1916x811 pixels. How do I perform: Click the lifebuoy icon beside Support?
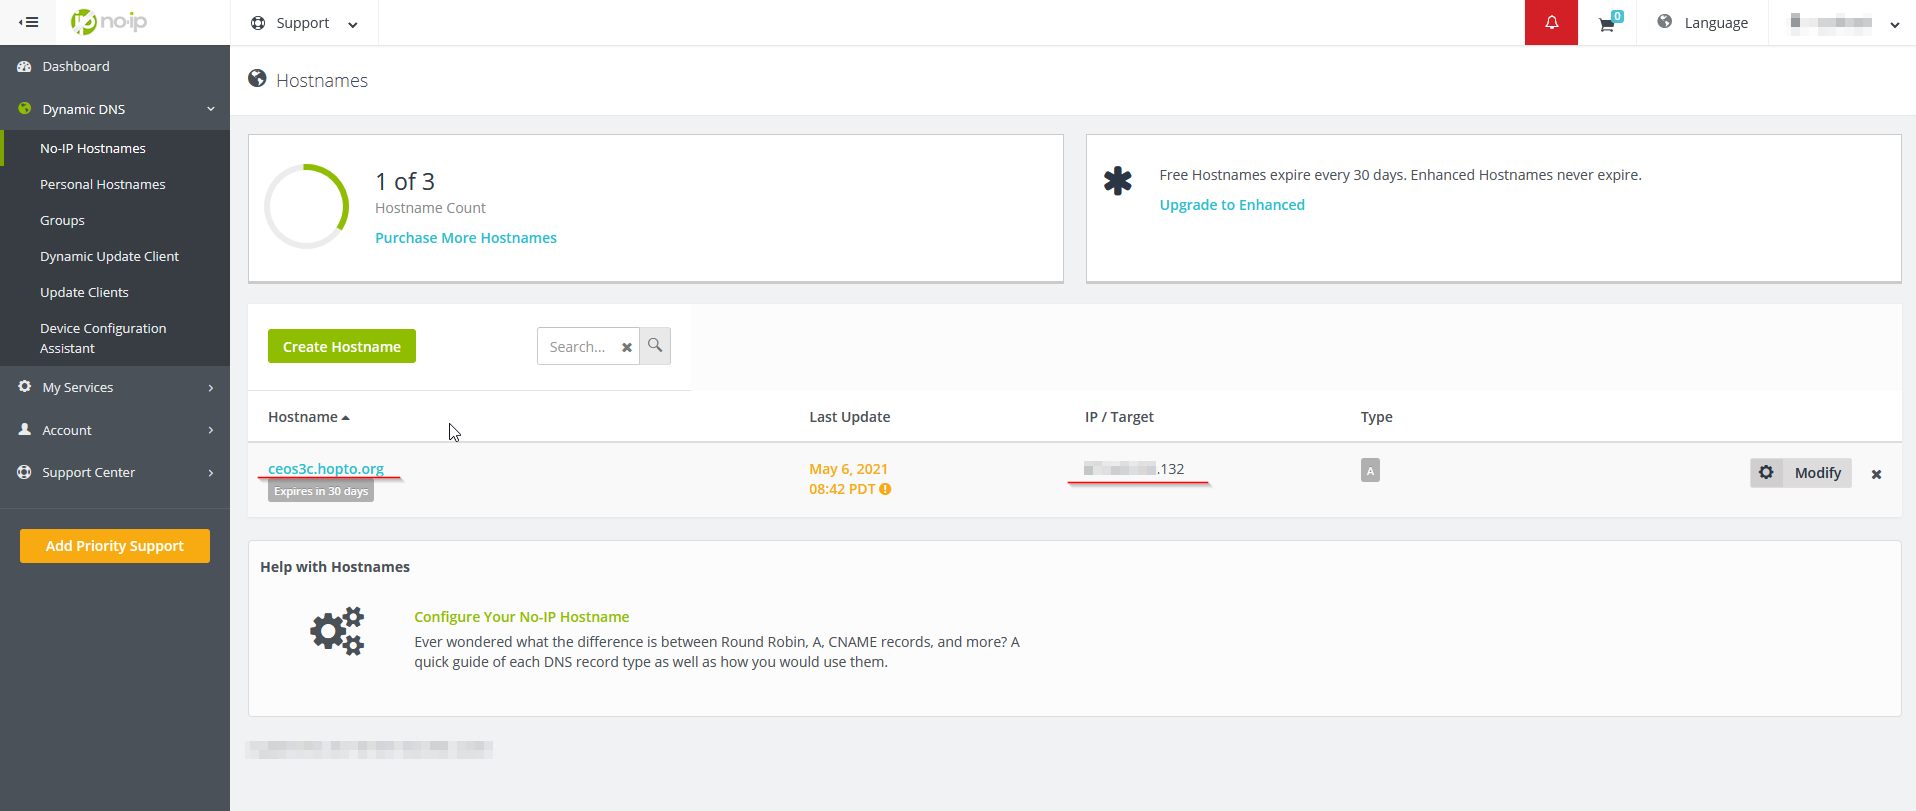tap(258, 23)
